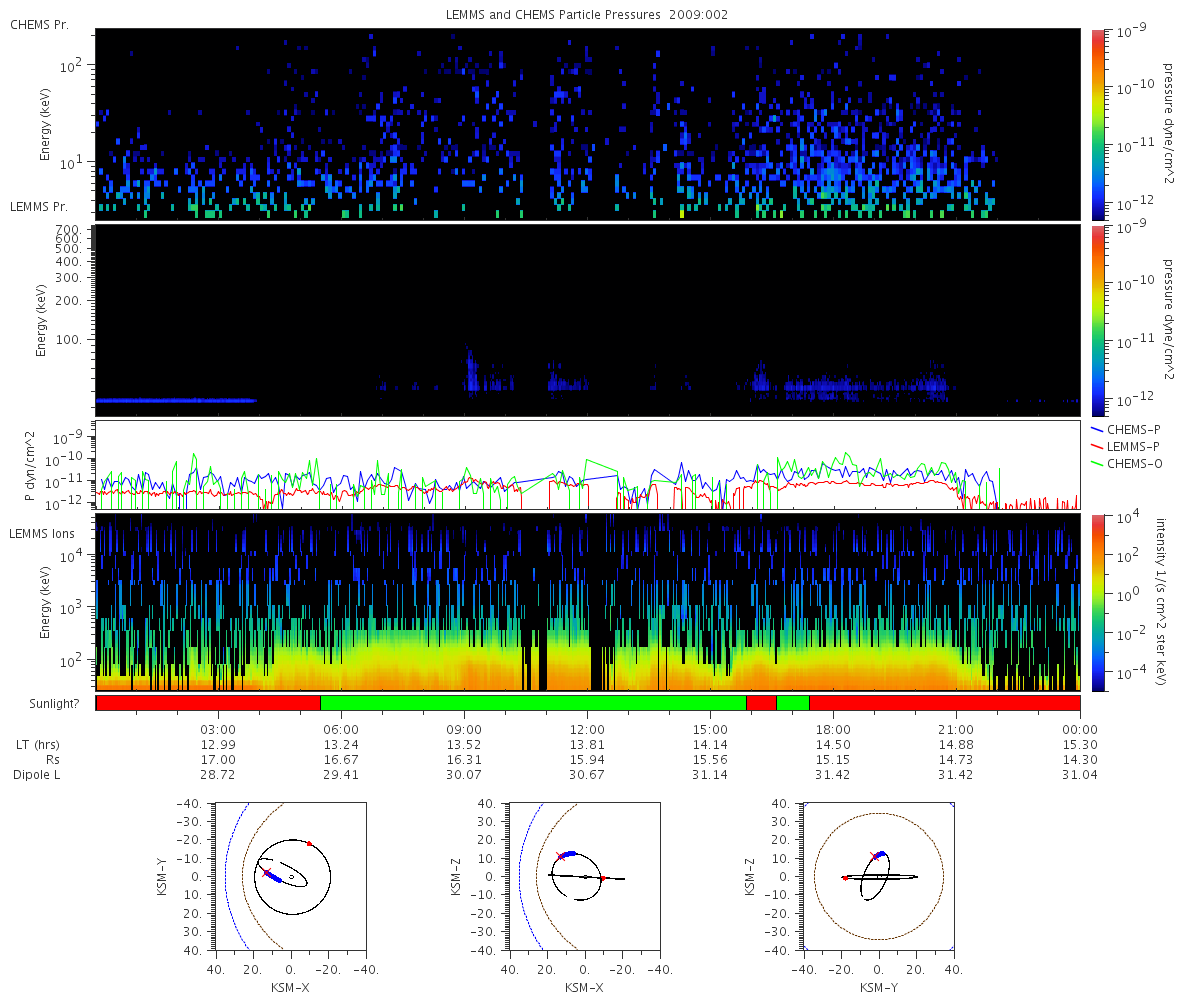Click the horizontal blue band in LEMMS pressure panel

[176, 400]
